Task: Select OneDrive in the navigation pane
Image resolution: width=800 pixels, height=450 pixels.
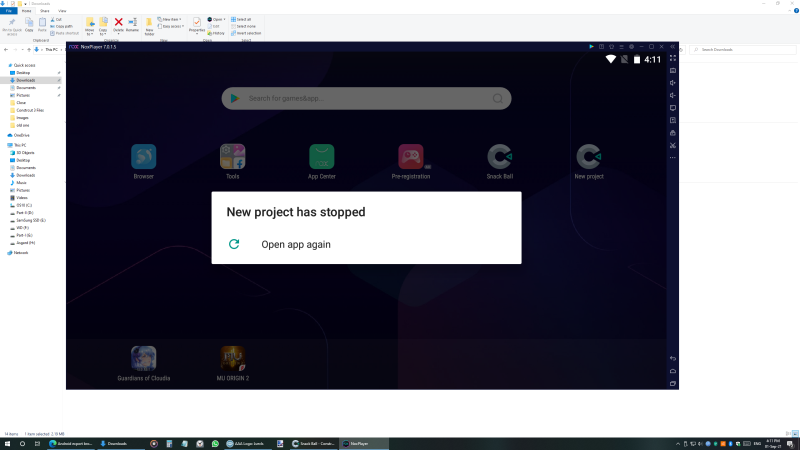Action: [x=19, y=135]
